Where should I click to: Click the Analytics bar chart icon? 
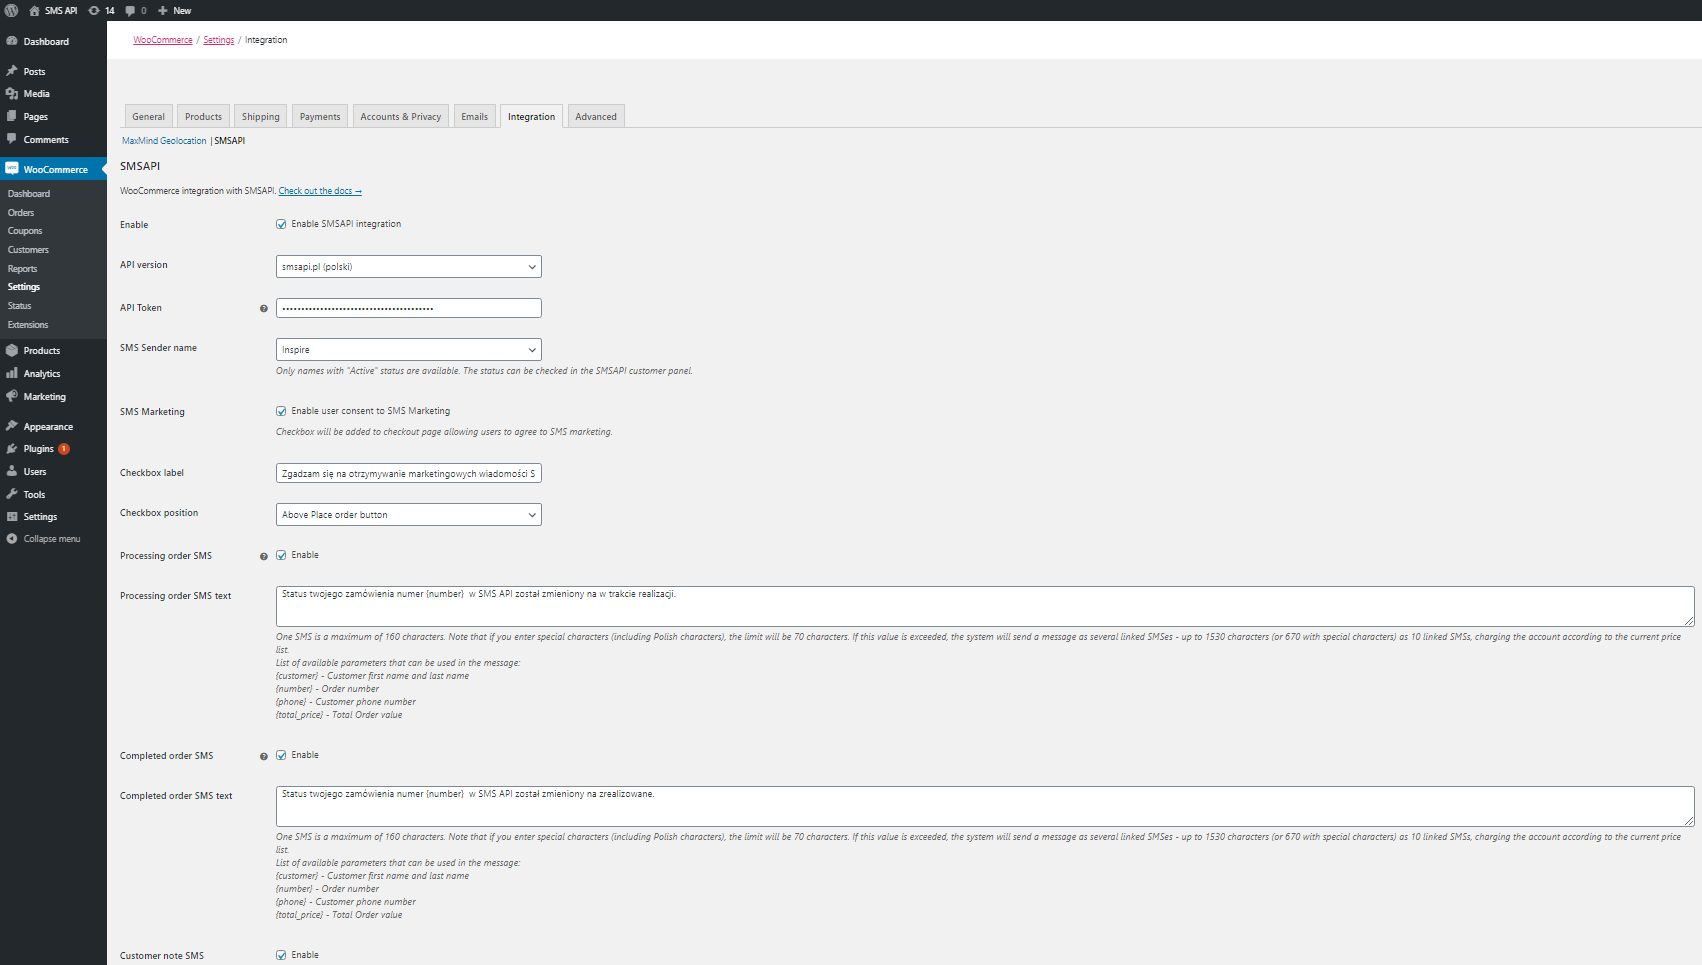(x=12, y=373)
